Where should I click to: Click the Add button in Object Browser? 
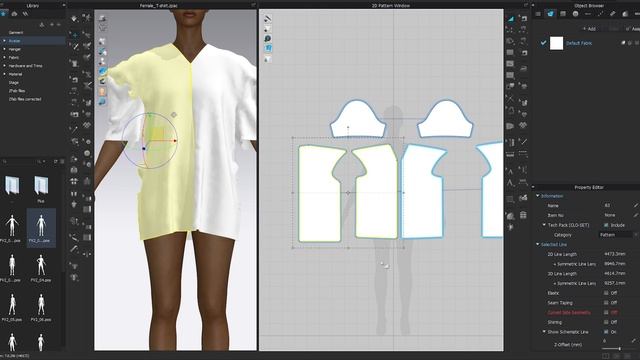pos(589,29)
